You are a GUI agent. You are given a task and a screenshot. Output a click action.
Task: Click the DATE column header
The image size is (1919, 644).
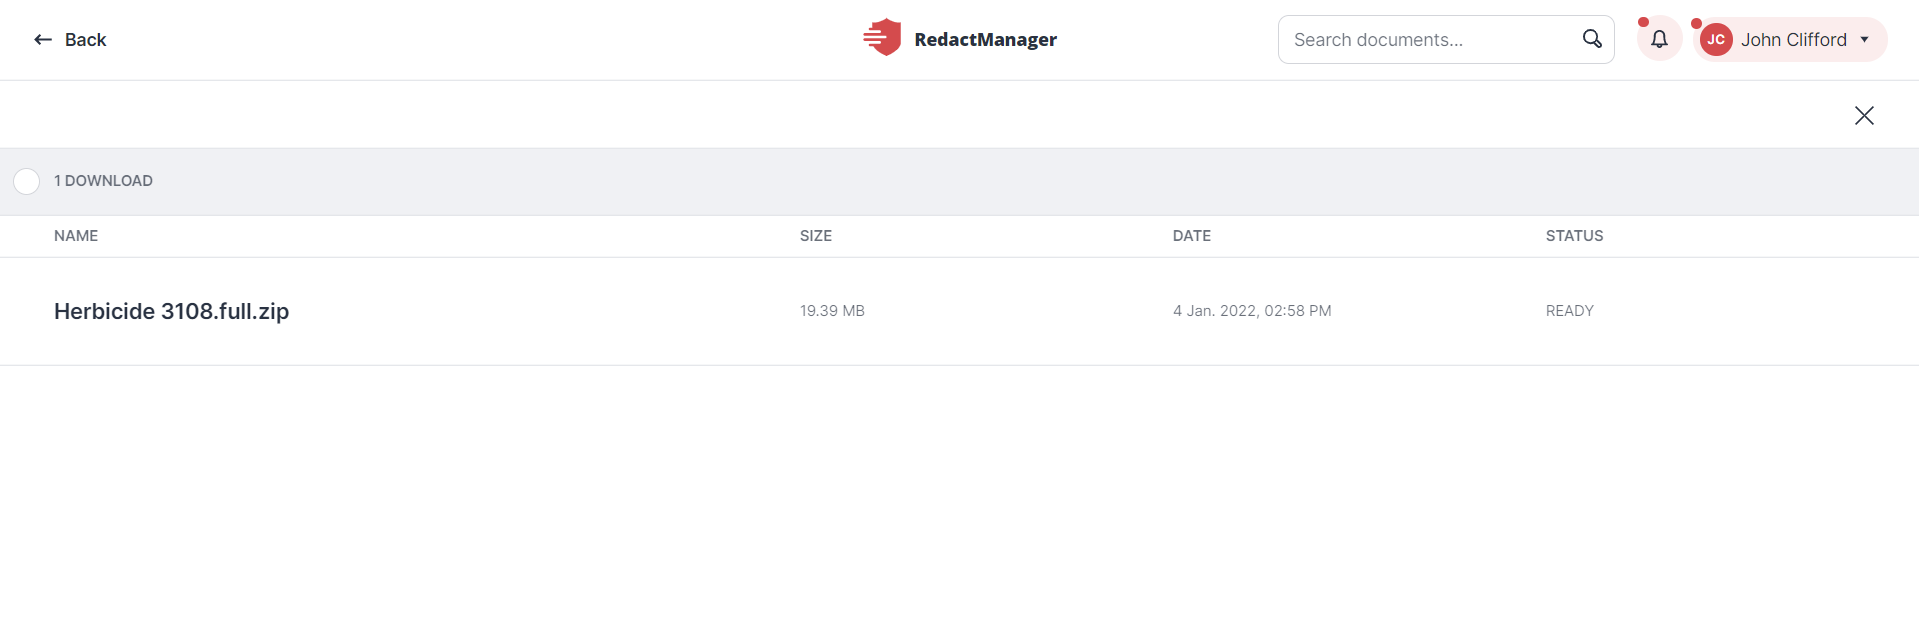point(1192,236)
